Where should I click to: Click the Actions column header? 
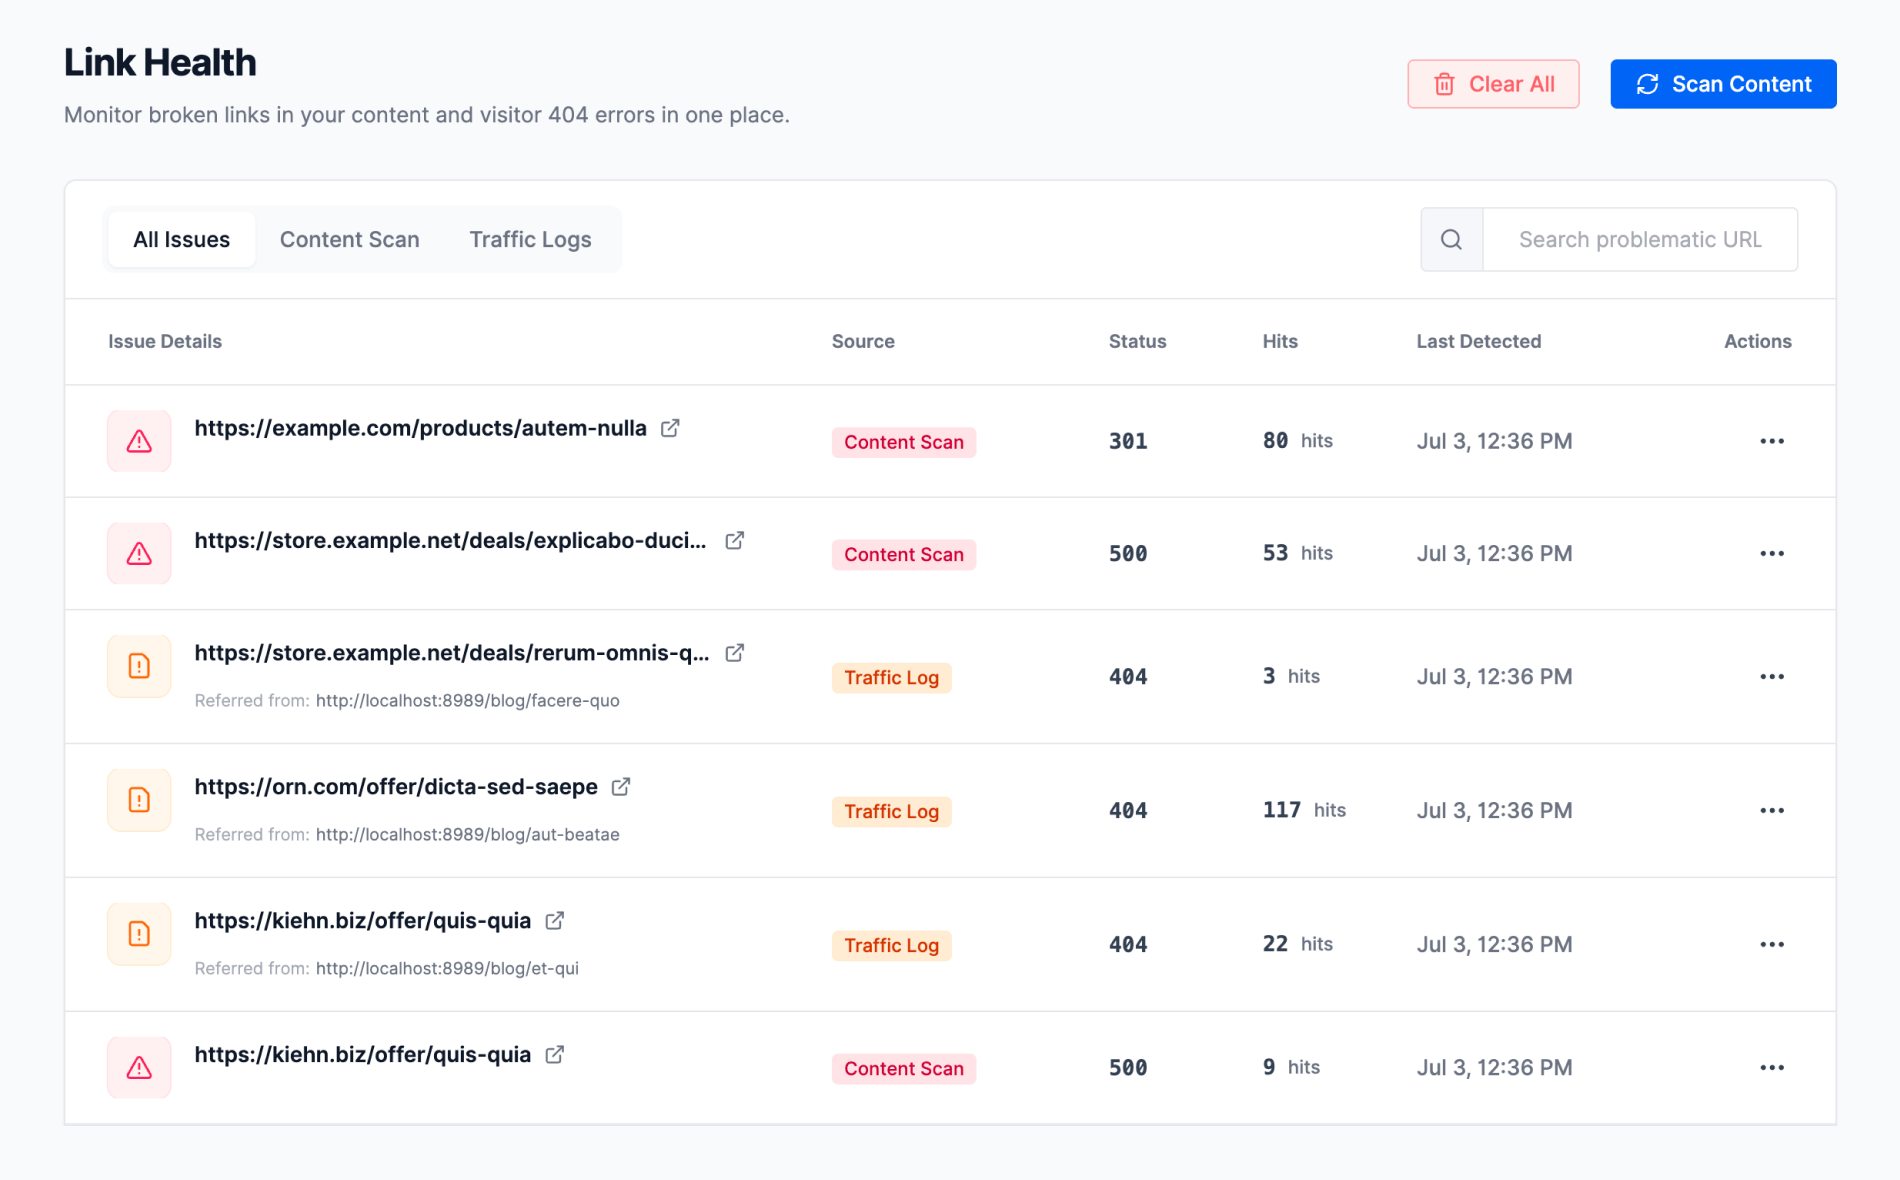click(x=1758, y=341)
